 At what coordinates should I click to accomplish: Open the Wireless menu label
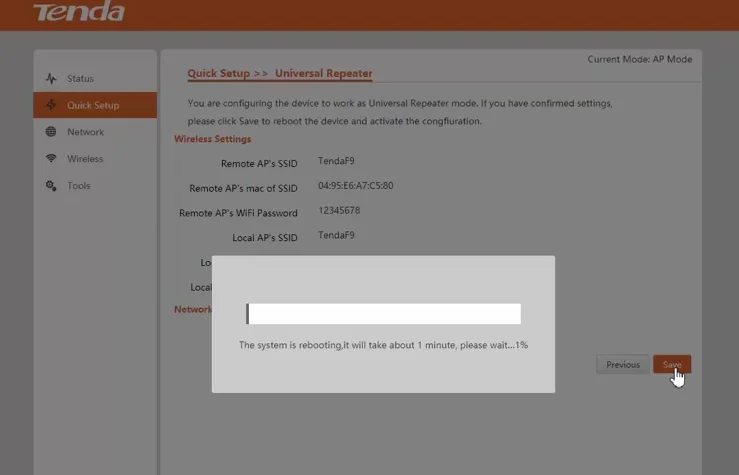[85, 159]
